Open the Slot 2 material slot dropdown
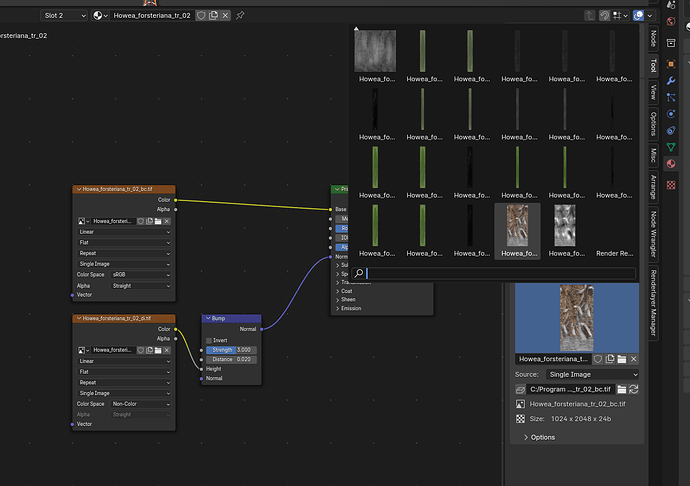 pos(64,15)
